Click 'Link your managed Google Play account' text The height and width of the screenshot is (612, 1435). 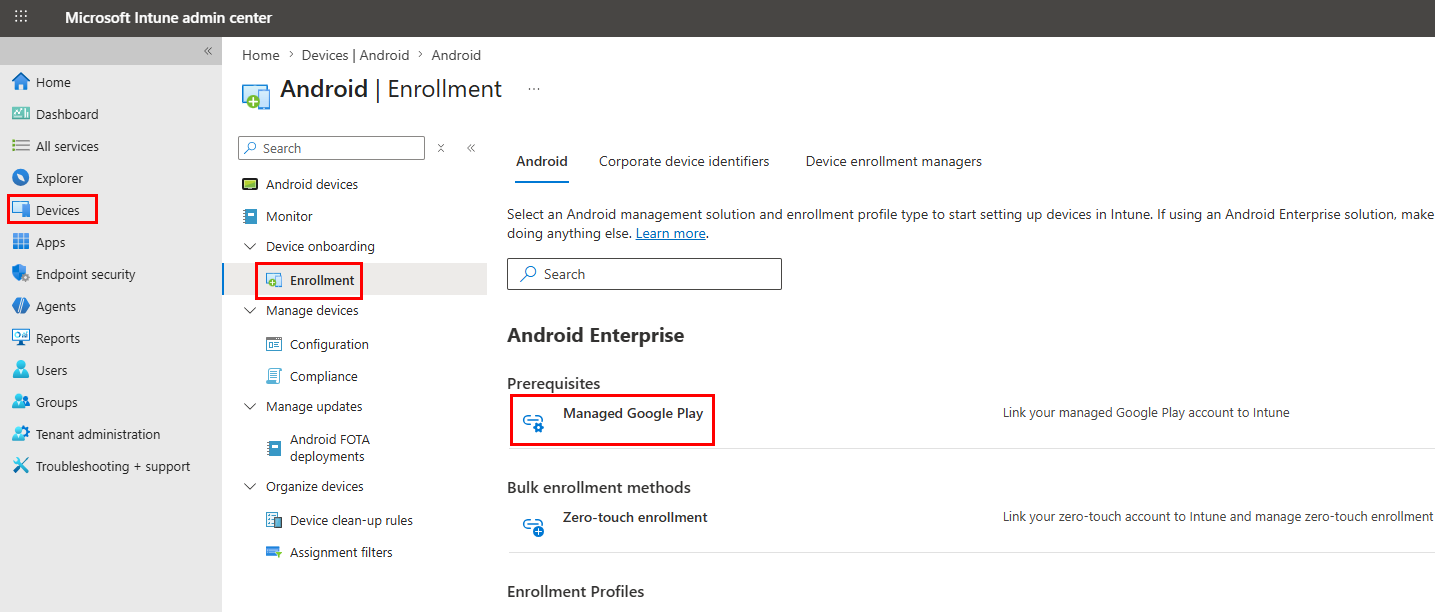click(1146, 412)
